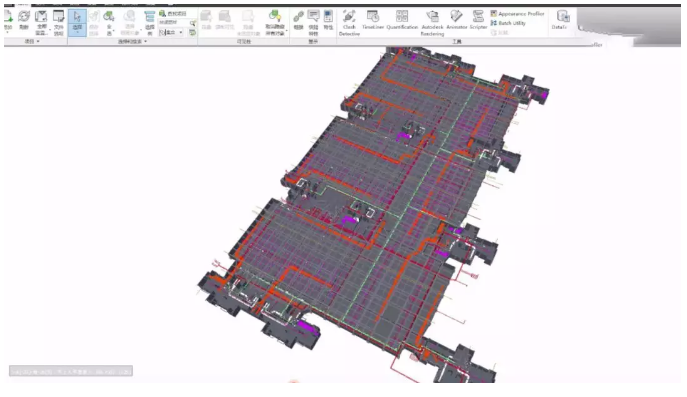This screenshot has width=687, height=397.
Task: Click the greyed Hide Unselected icon
Action: [248, 17]
